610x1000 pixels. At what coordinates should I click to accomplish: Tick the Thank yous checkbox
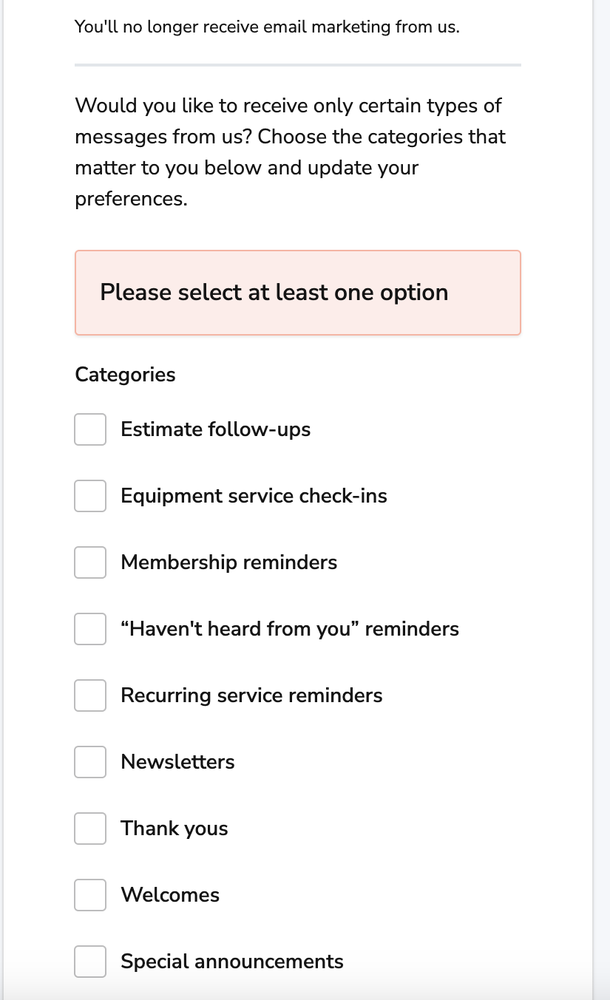point(90,828)
